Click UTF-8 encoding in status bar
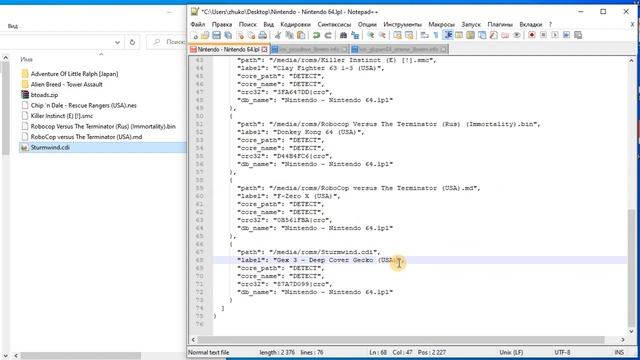 pyautogui.click(x=562, y=352)
